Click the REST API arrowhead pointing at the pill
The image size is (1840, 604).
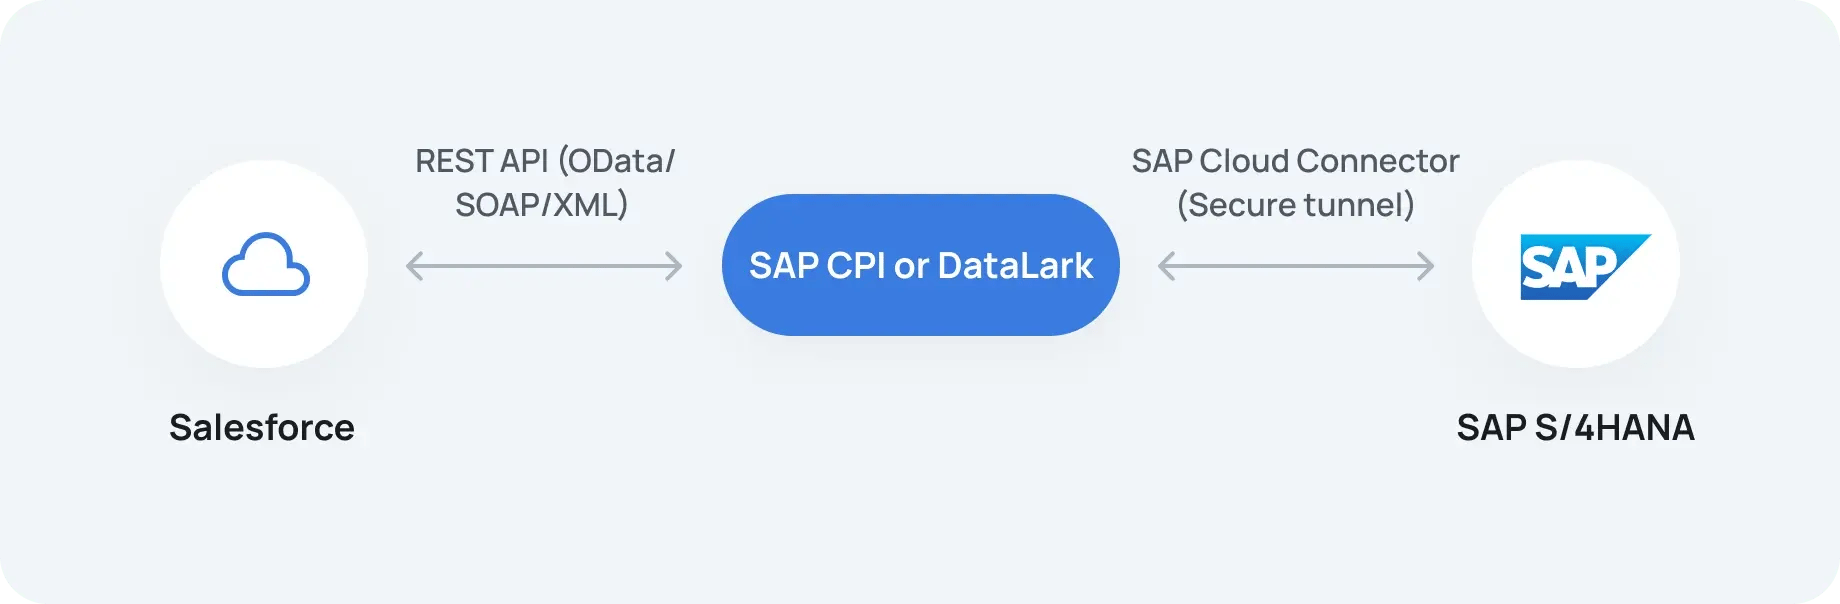(673, 266)
